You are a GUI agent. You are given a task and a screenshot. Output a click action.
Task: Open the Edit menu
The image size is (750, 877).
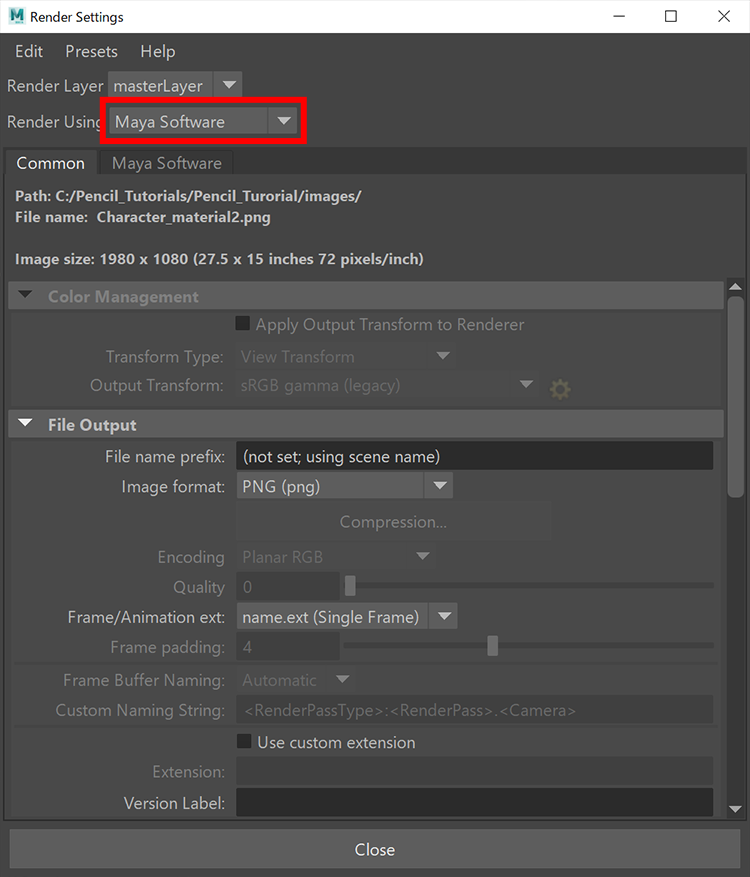[29, 51]
